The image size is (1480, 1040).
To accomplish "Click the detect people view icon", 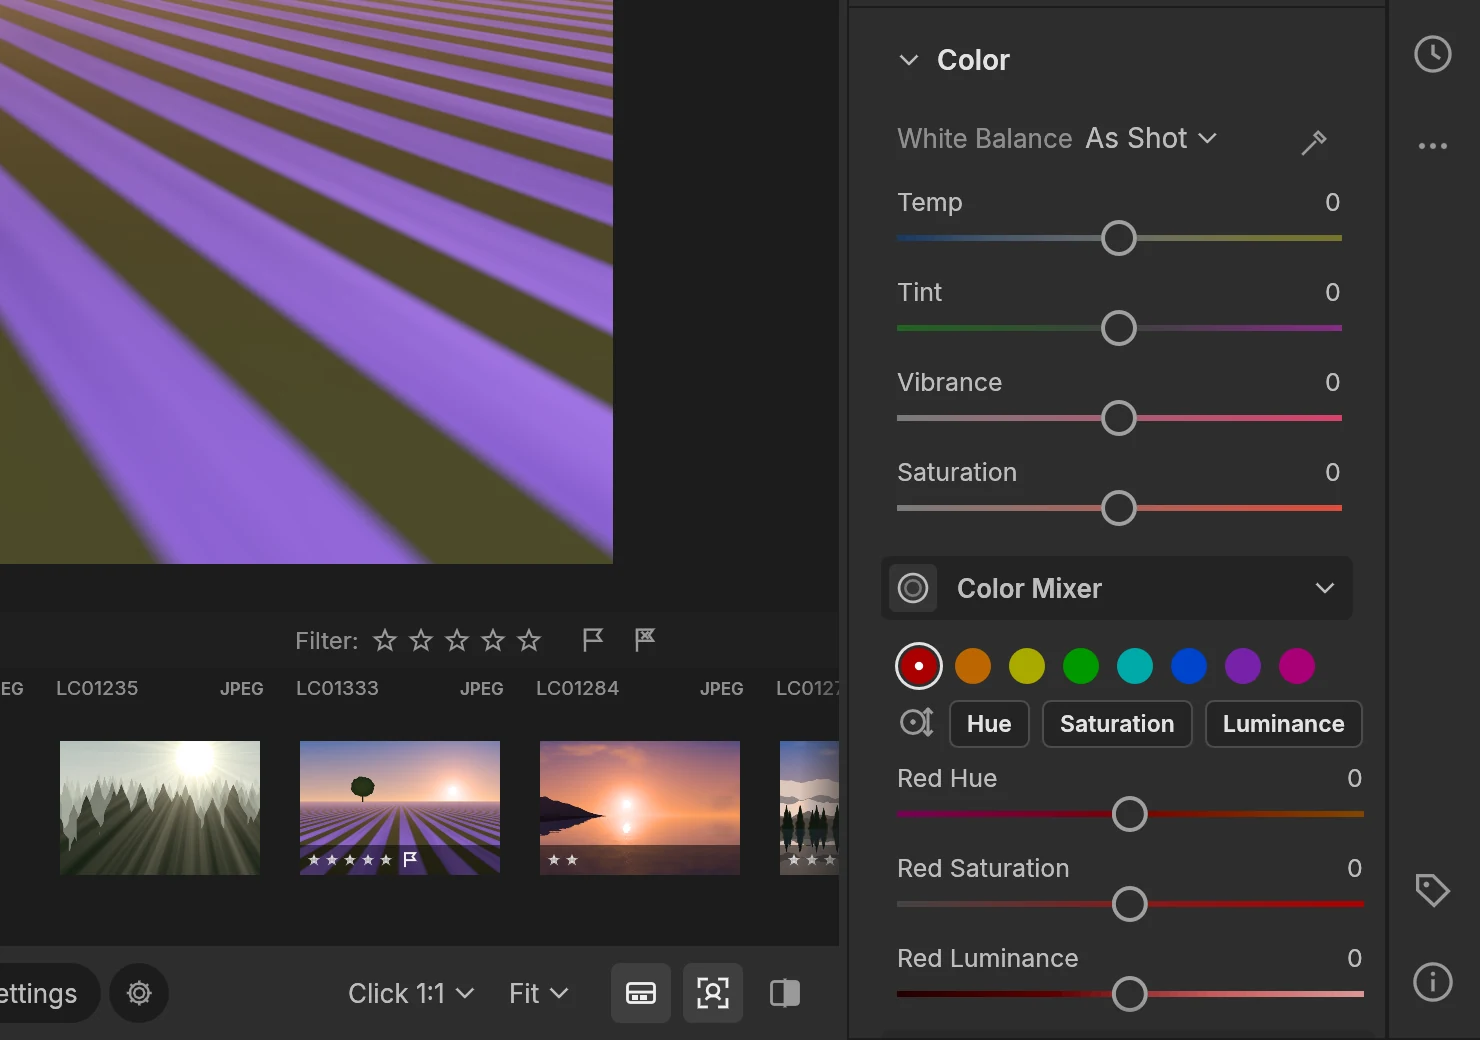I will [713, 993].
